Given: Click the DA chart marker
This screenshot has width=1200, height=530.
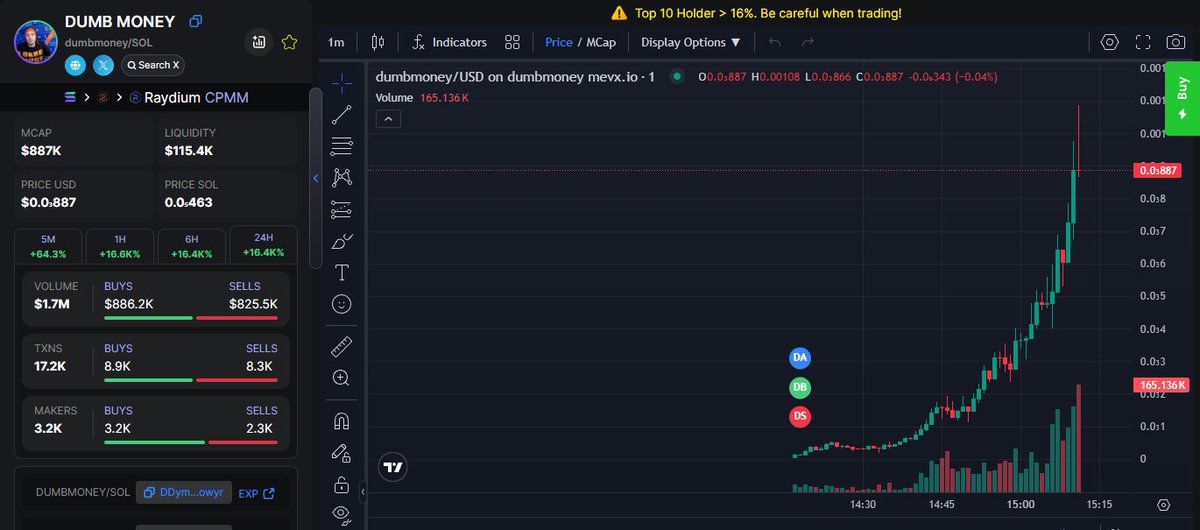Looking at the screenshot, I should pos(800,357).
